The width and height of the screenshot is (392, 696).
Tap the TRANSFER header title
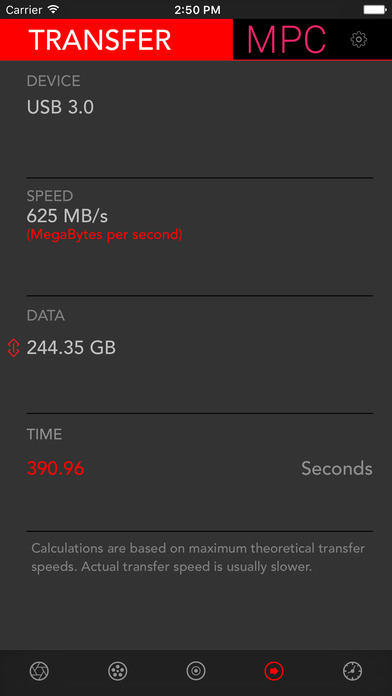(x=100, y=40)
